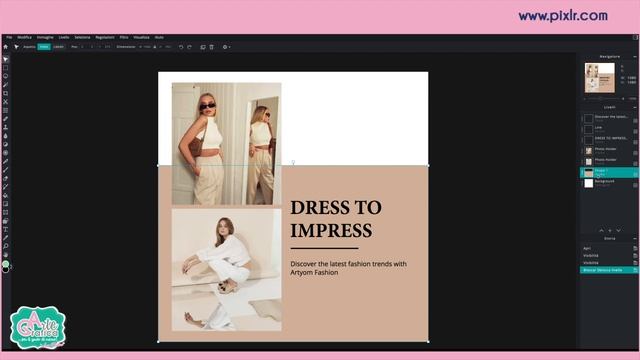Screen dimensions: 640x360
Task: Select the Color Picker eyedropper tool
Action: [5, 238]
